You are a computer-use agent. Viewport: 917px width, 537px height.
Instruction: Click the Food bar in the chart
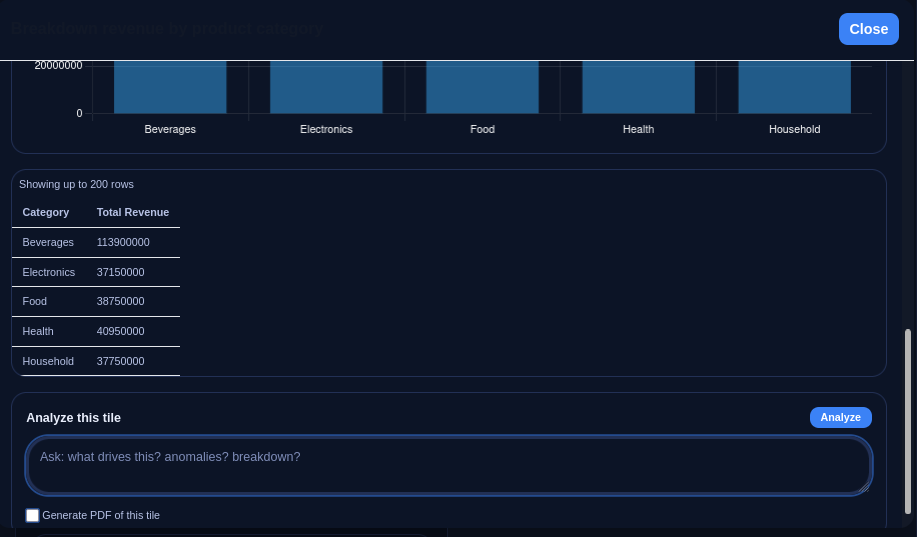click(x=482, y=87)
